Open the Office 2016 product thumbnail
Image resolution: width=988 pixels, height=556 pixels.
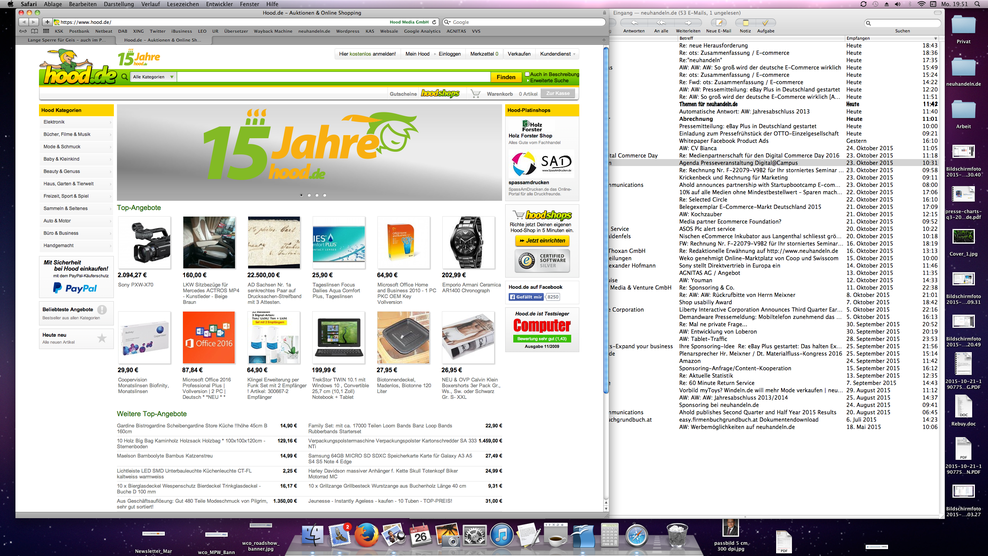pos(209,338)
